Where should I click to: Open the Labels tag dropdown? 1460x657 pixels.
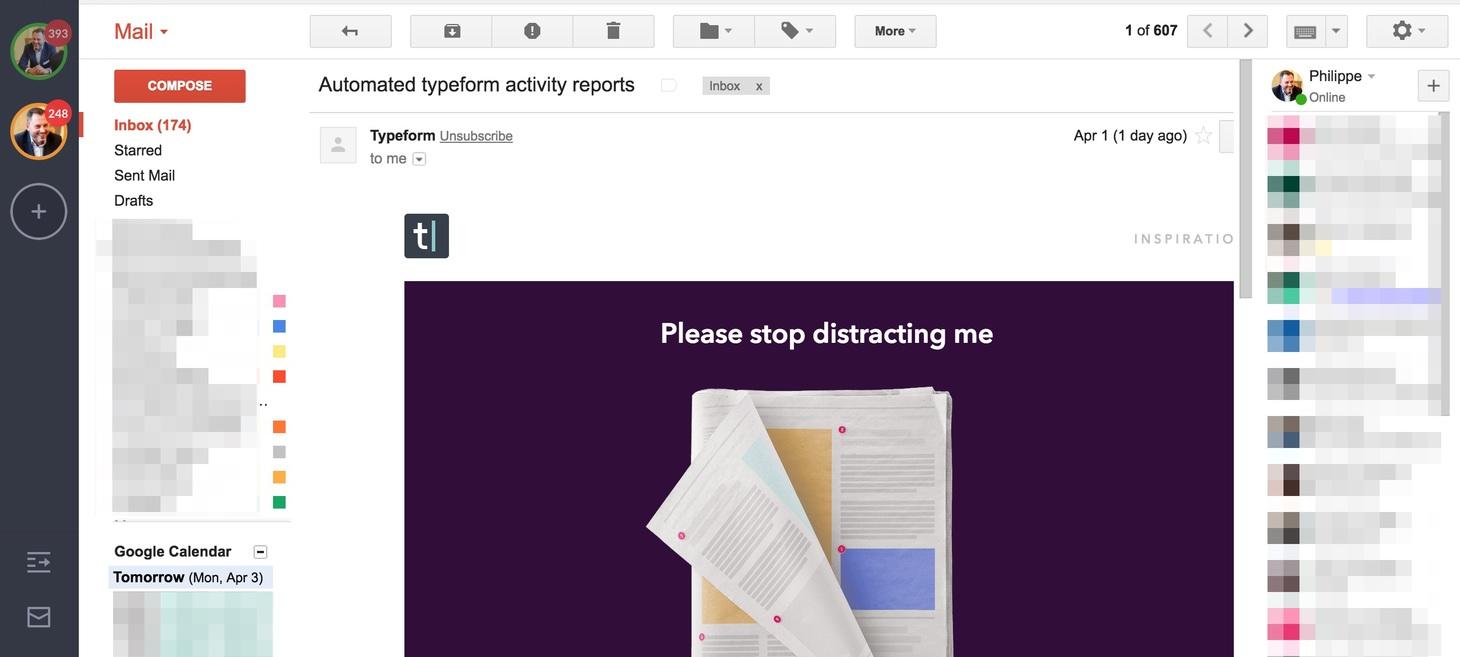click(x=795, y=31)
